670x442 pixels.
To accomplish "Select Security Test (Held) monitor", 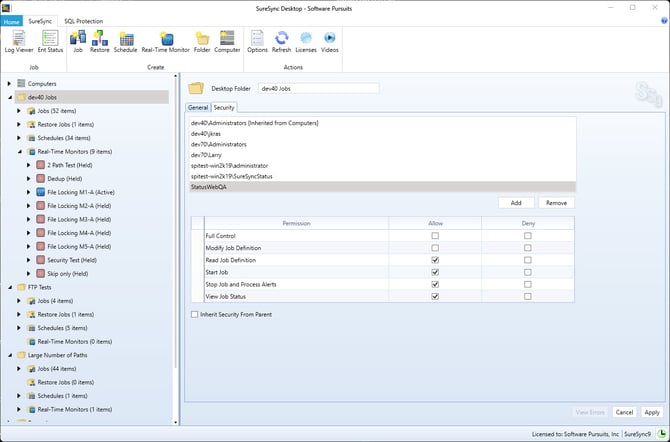I will tap(72, 260).
